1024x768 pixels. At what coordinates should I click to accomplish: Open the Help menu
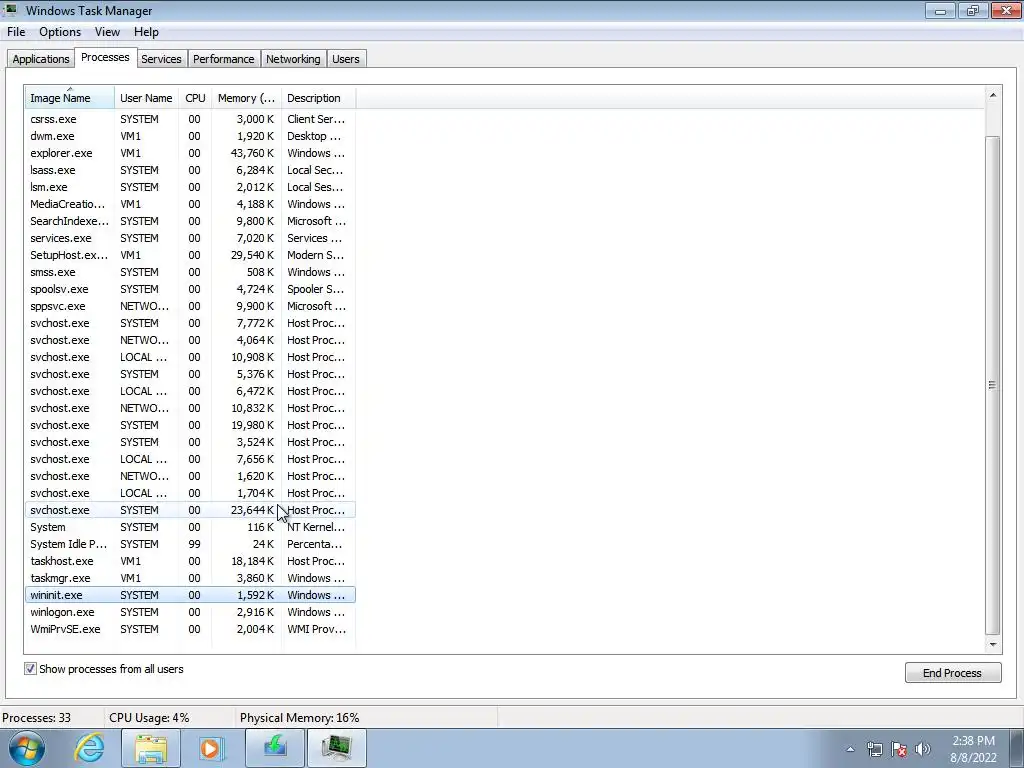tap(146, 32)
